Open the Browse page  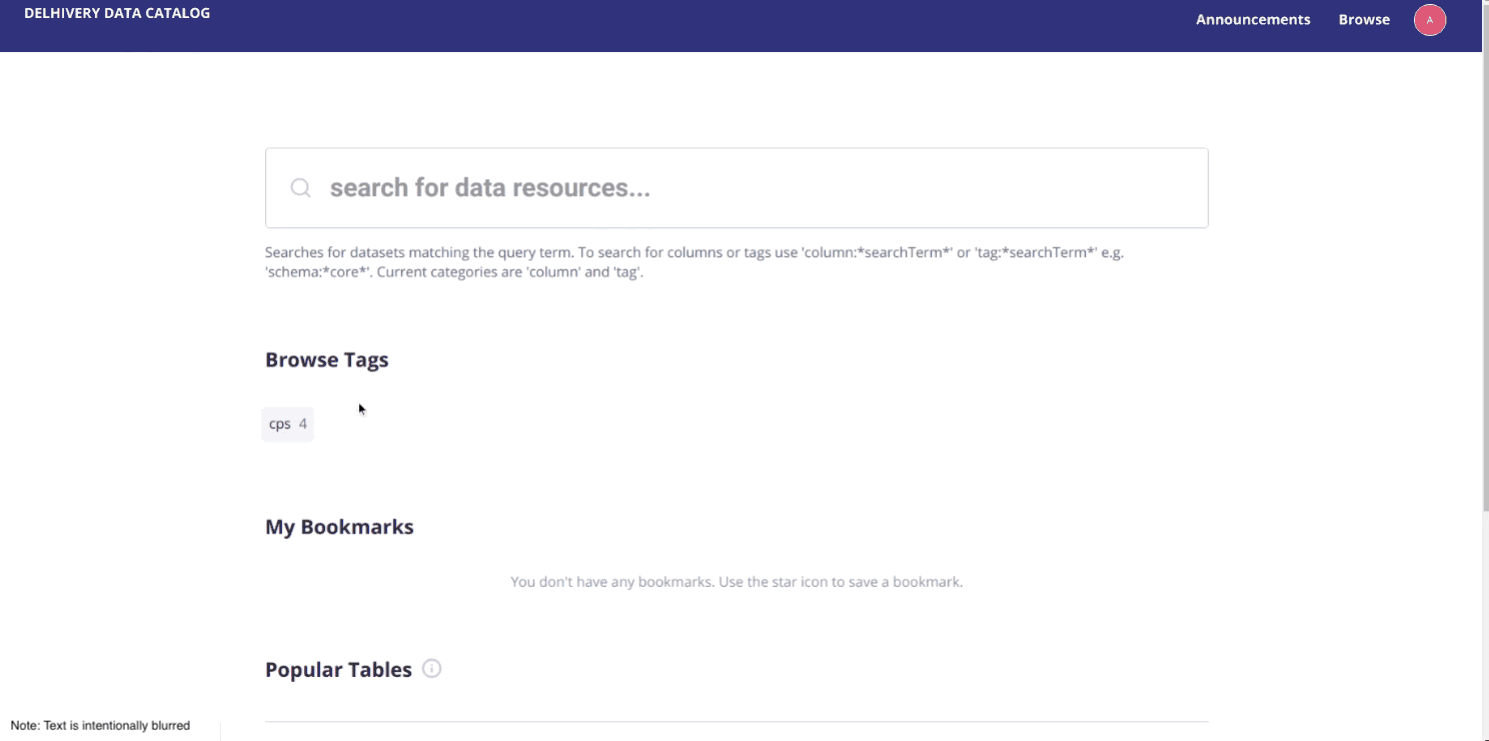1364,19
